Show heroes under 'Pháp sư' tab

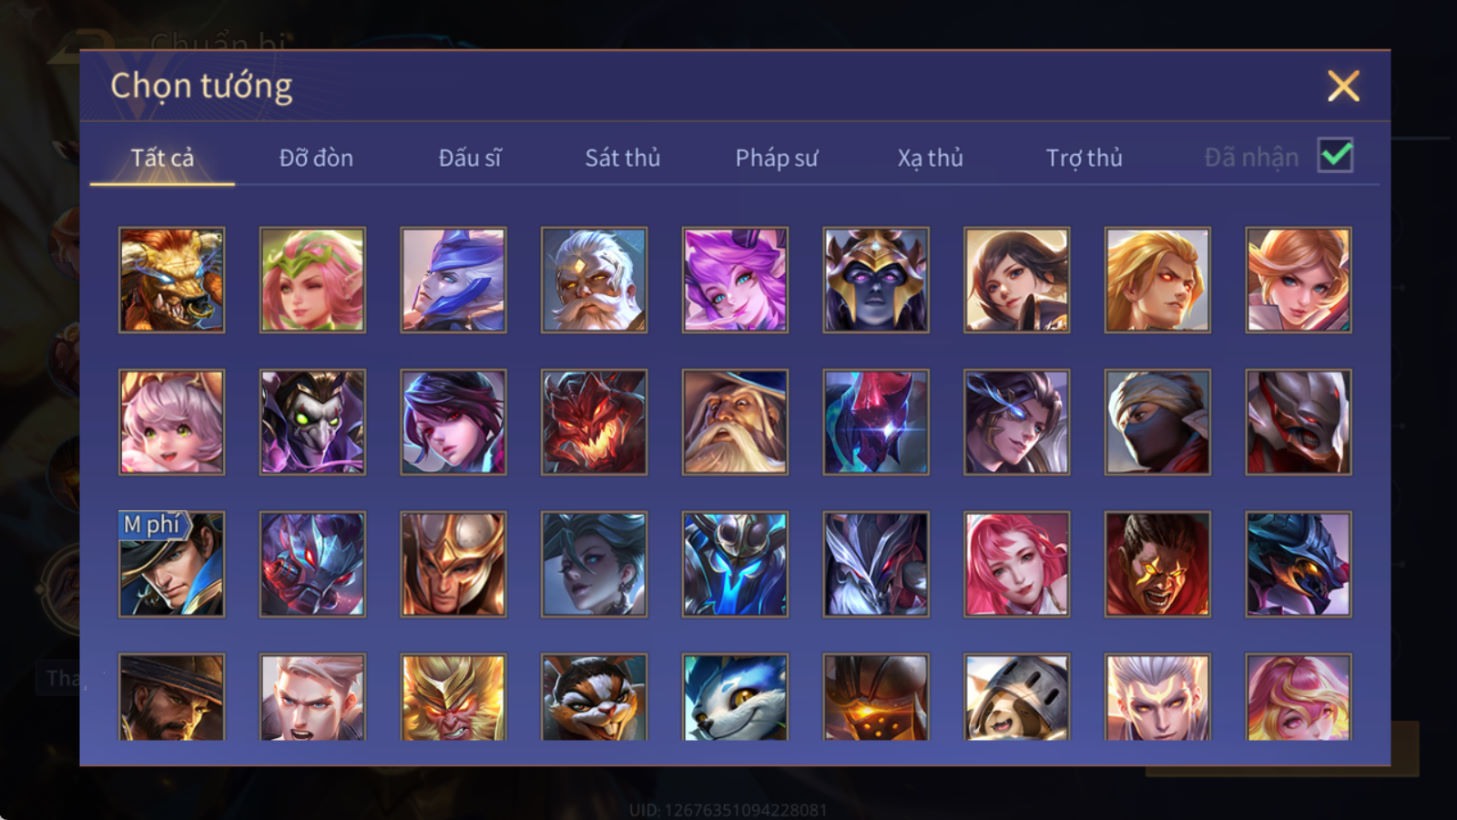pyautogui.click(x=777, y=158)
